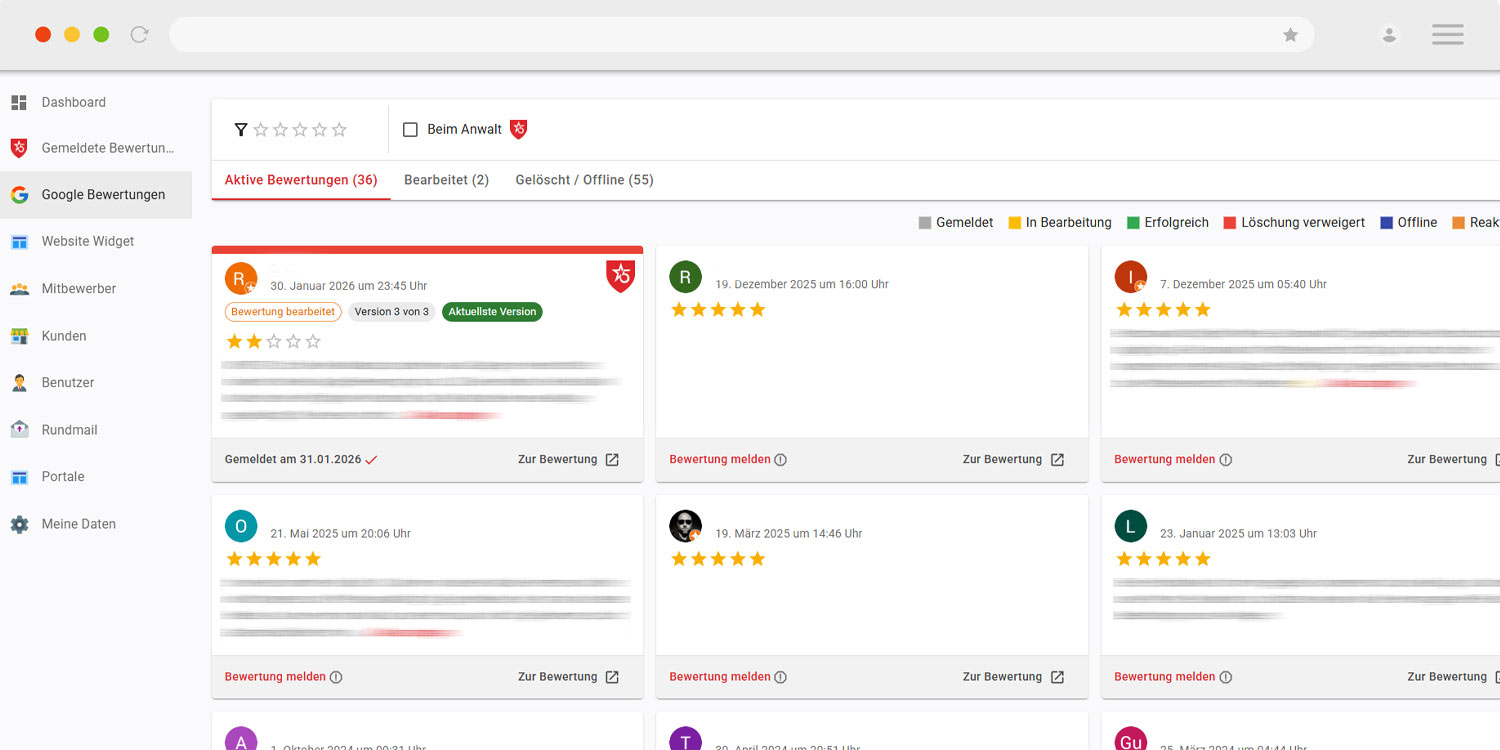Click the info icon beside Bewertung melden on the 19. Dezember 2025 review

pyautogui.click(x=781, y=460)
